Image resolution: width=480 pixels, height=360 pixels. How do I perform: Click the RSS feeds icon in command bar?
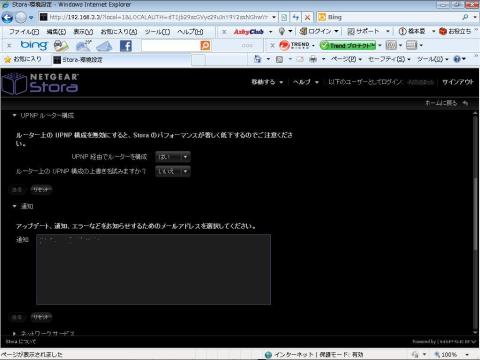click(279, 59)
